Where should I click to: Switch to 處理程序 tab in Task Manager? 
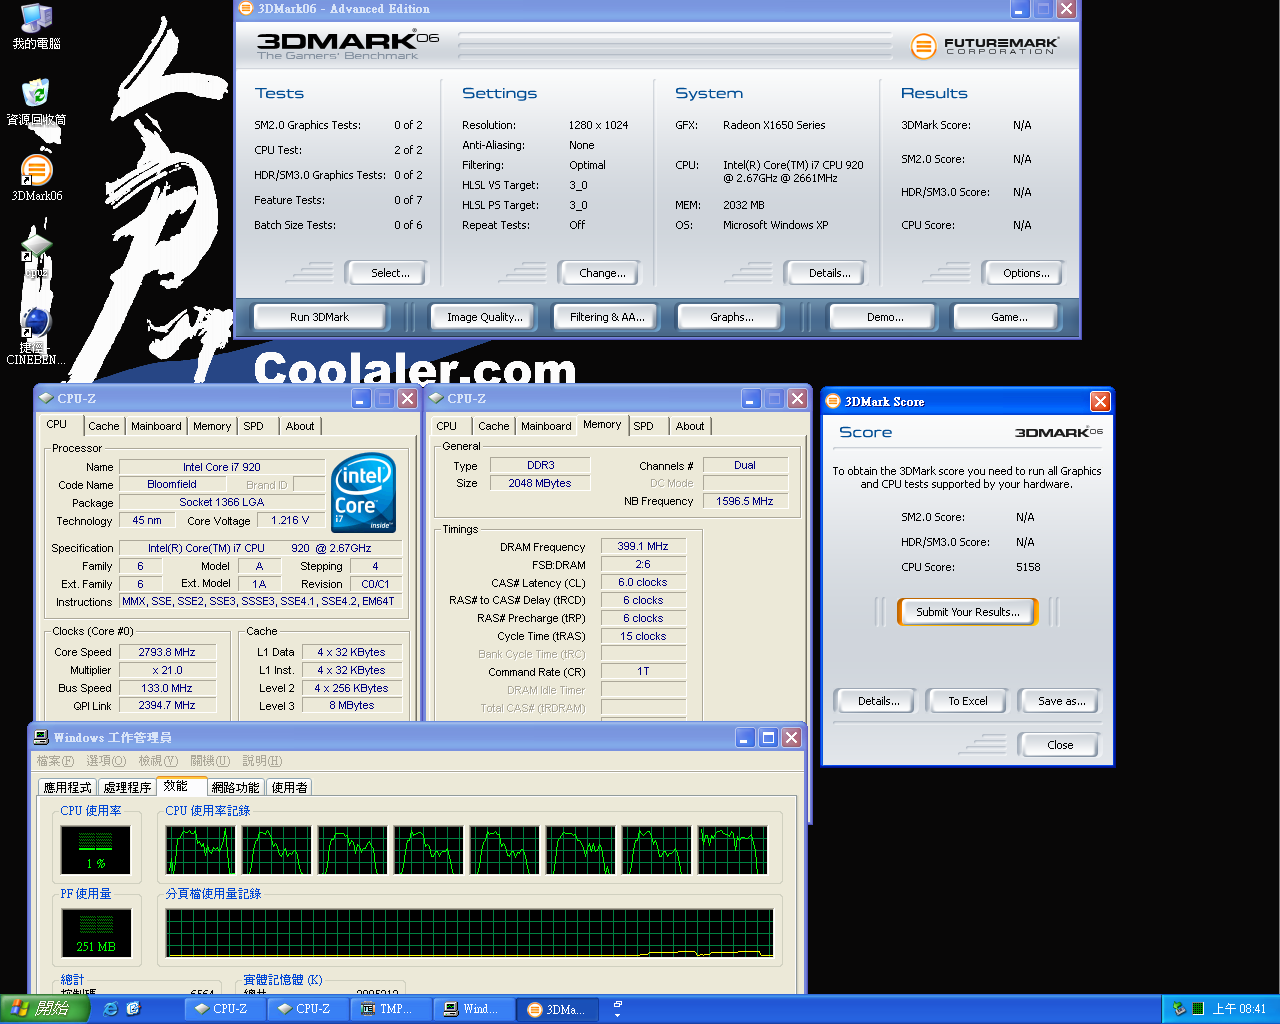[x=127, y=788]
